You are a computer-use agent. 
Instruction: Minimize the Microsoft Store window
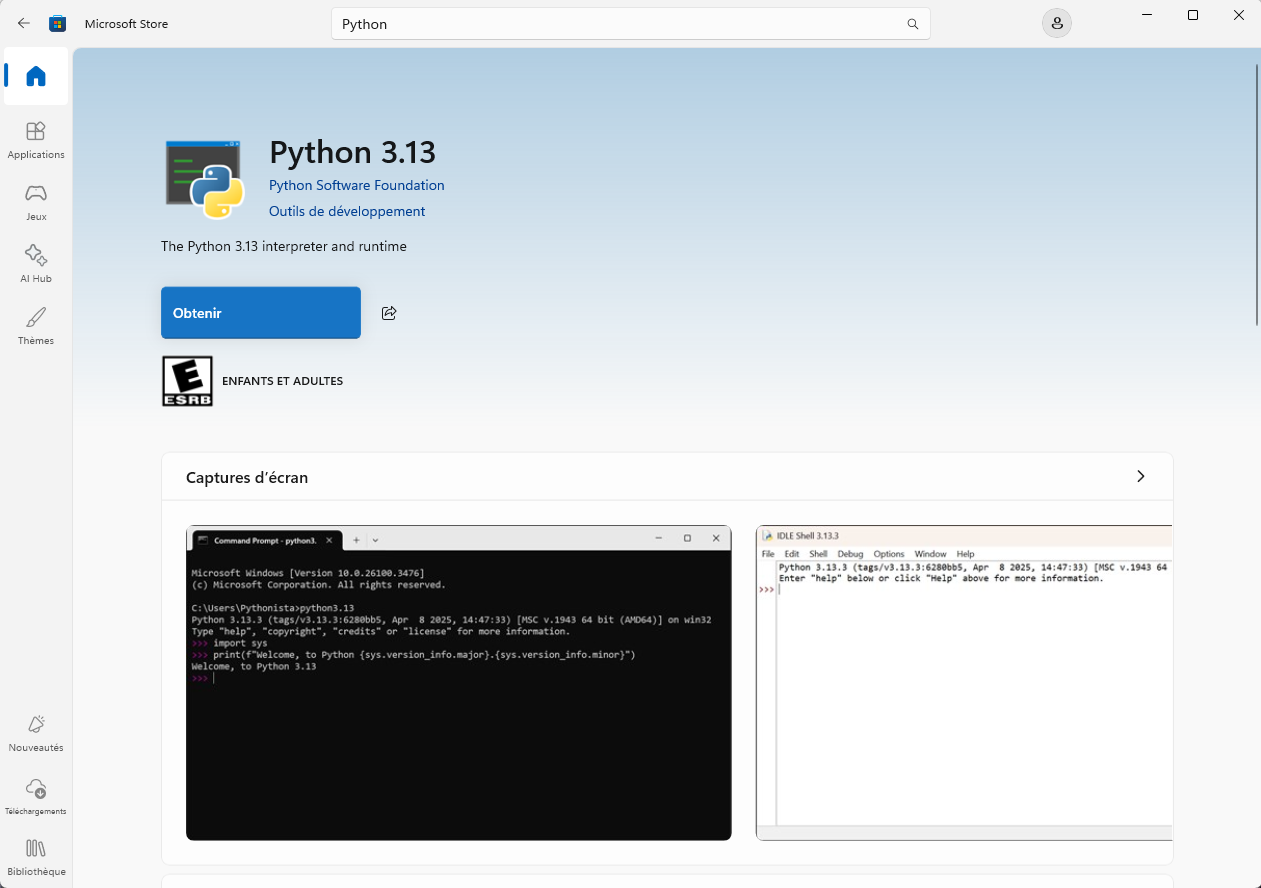pyautogui.click(x=1147, y=15)
